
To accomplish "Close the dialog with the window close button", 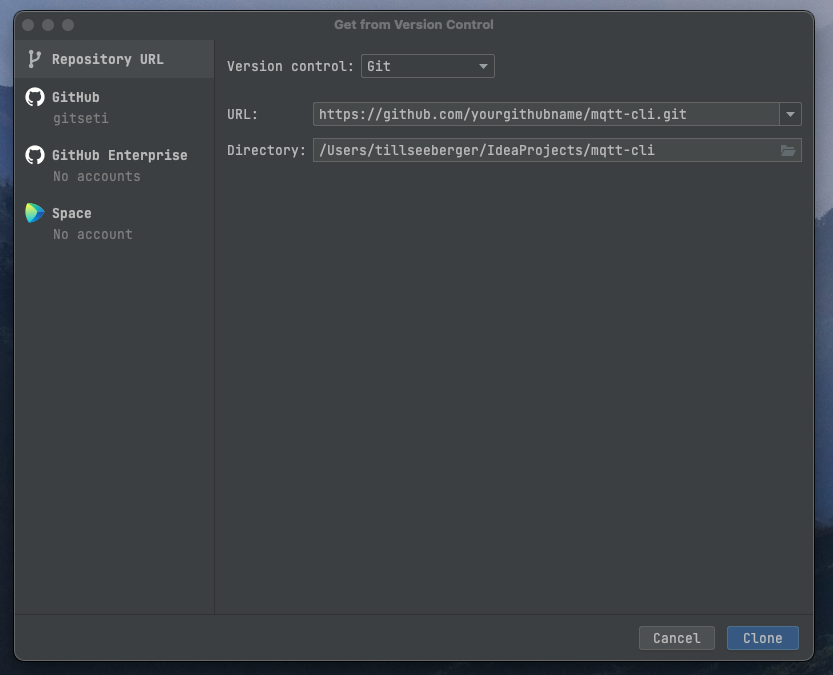I will click(28, 25).
